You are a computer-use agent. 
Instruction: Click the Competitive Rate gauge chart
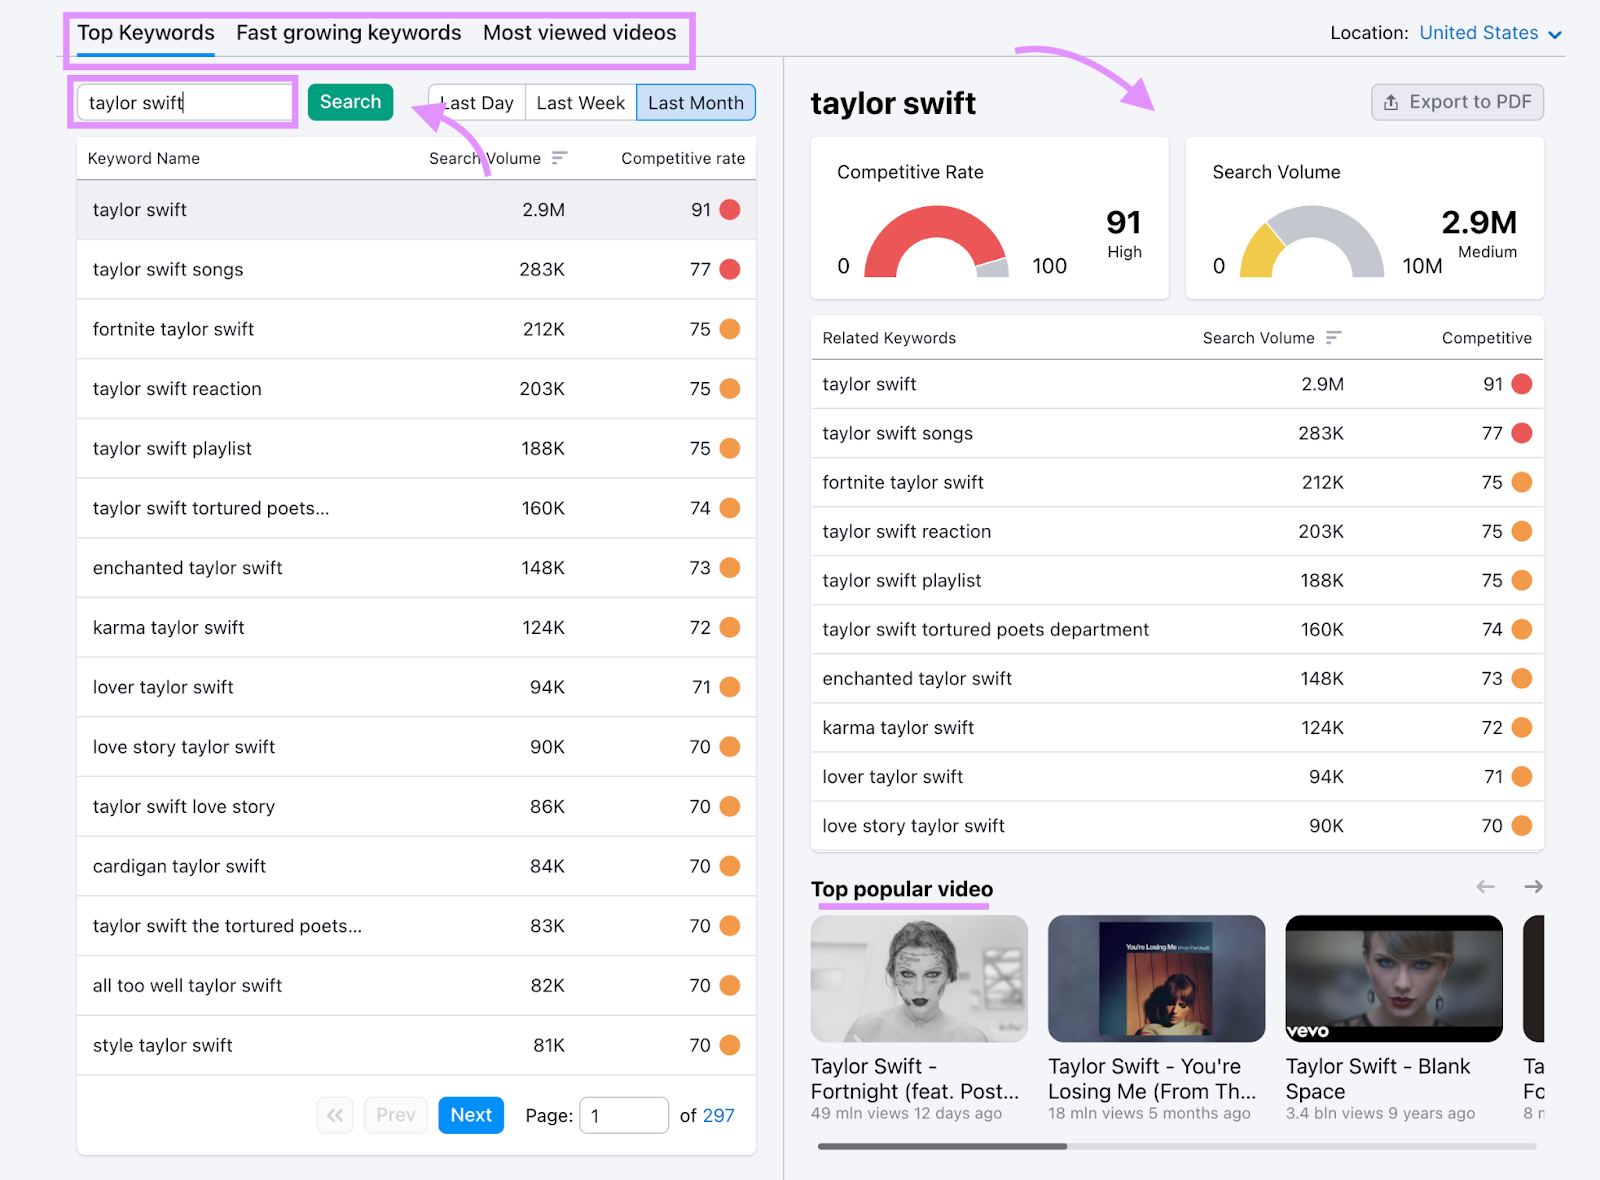point(936,241)
